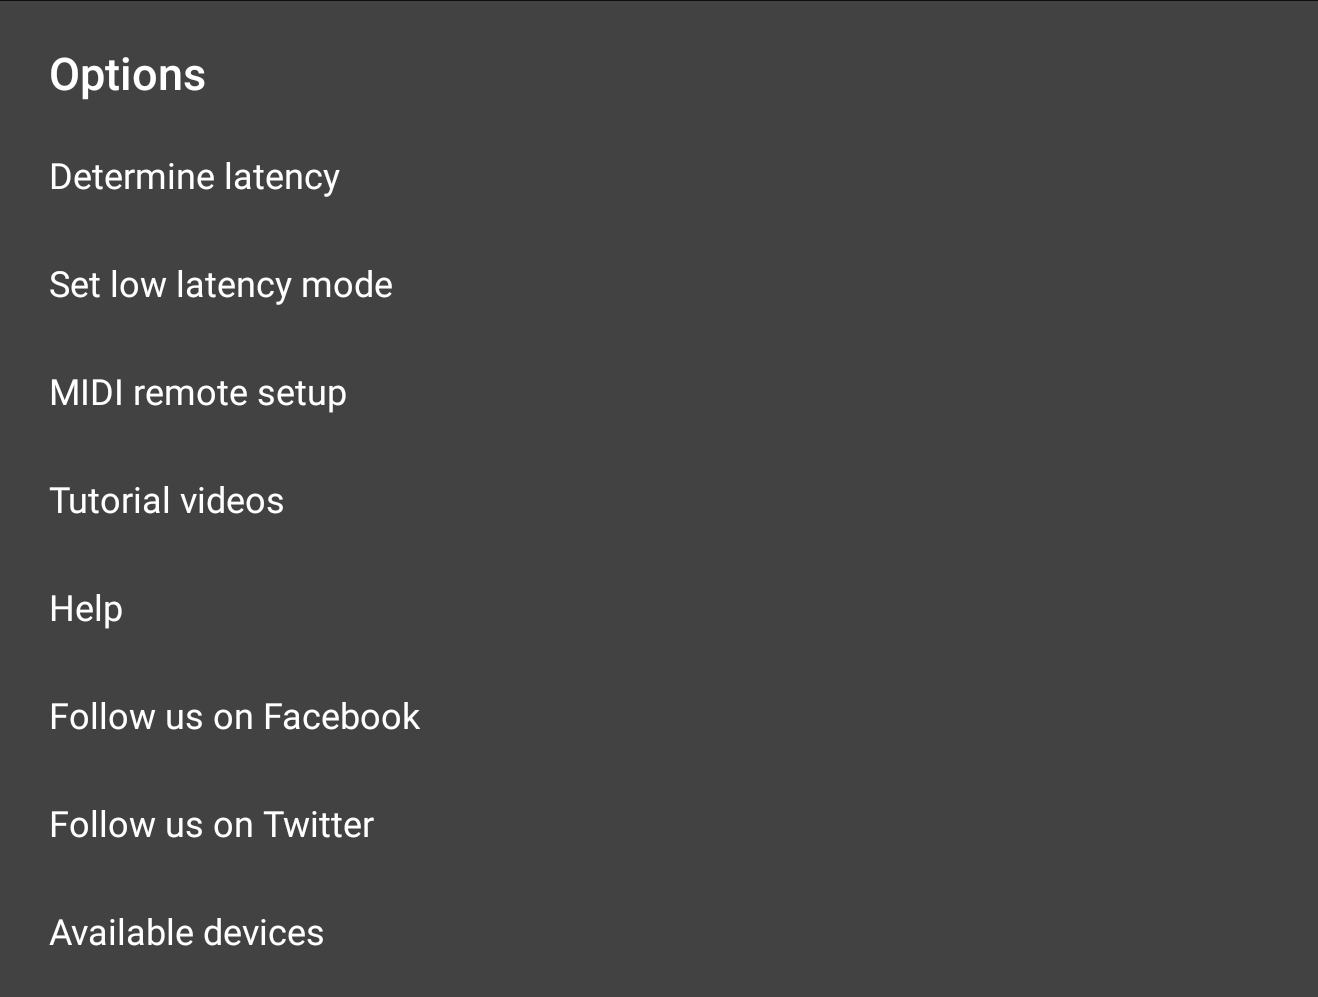This screenshot has height=997, width=1318.
Task: Choose Set low latency mode
Action: click(221, 285)
